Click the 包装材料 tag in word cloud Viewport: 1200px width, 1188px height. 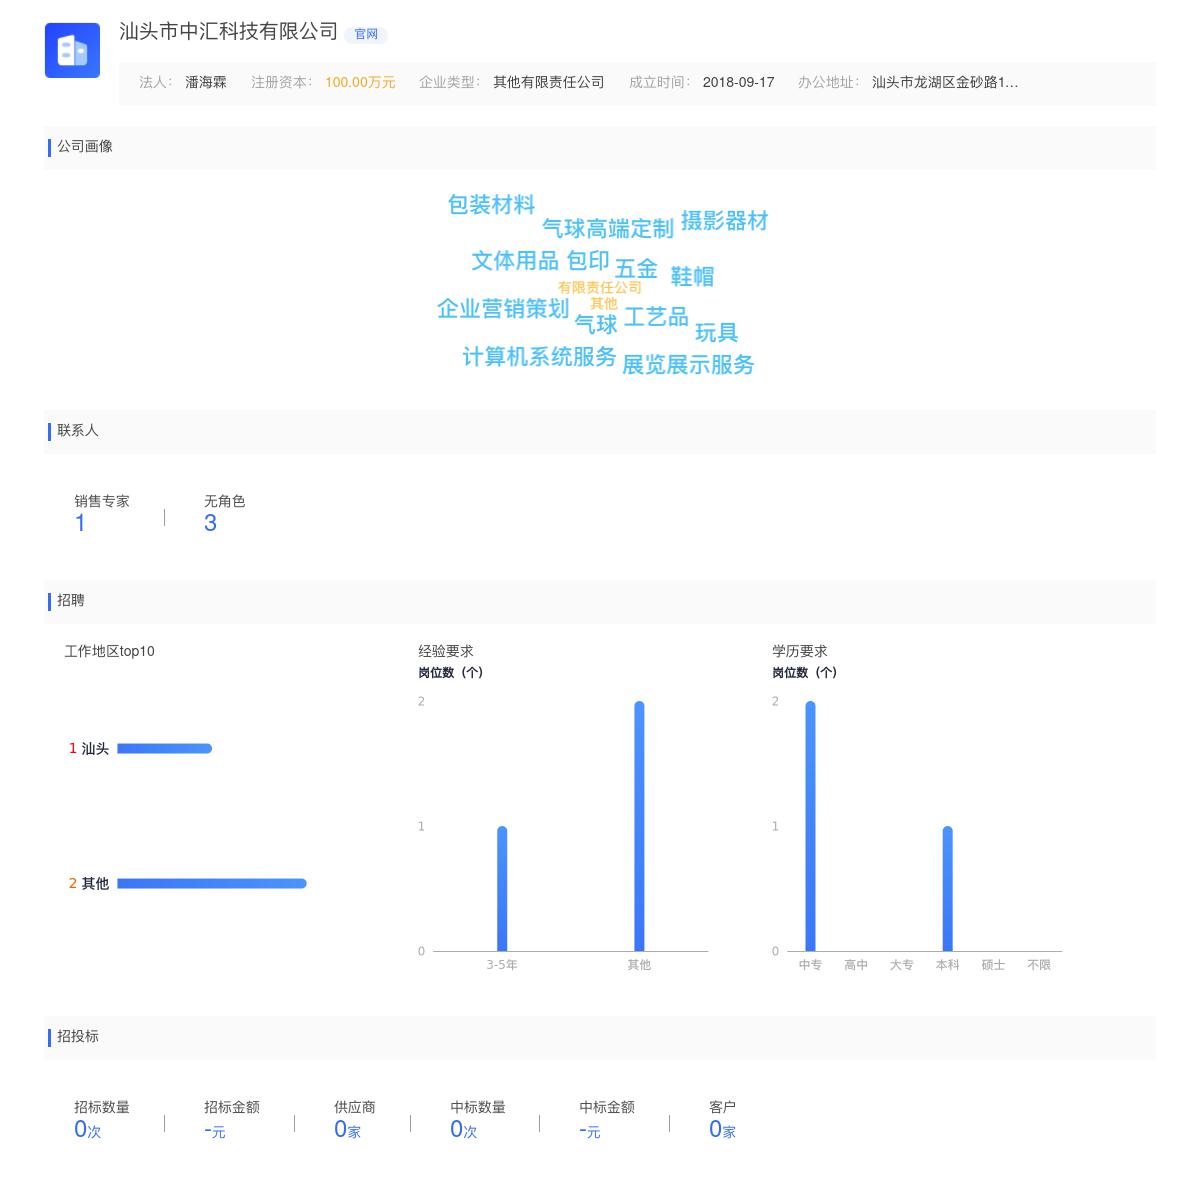click(492, 204)
